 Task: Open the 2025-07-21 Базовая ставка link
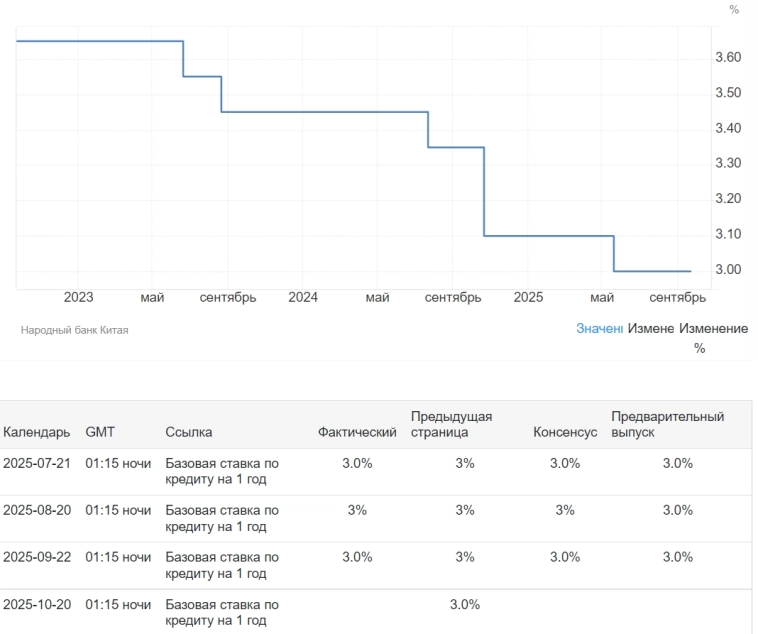pos(222,471)
